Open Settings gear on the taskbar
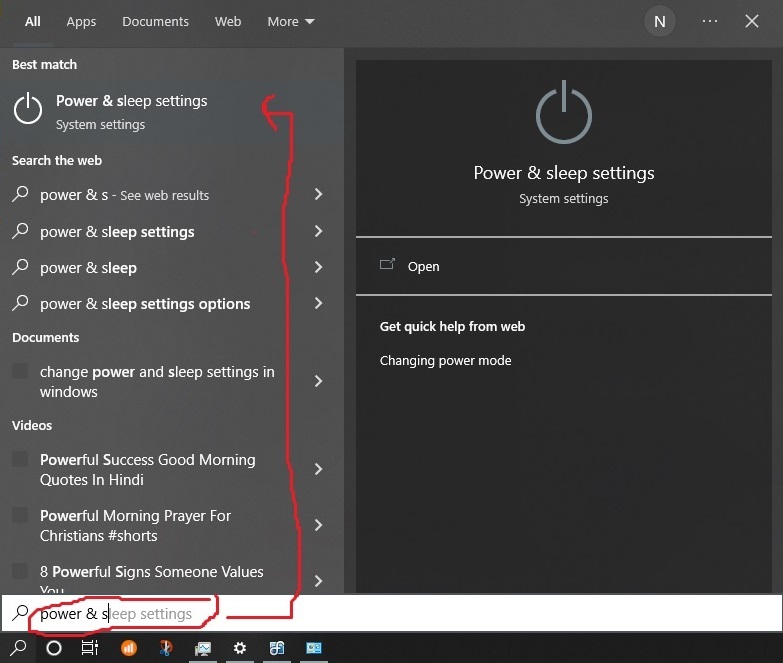The height and width of the screenshot is (663, 783). 240,648
